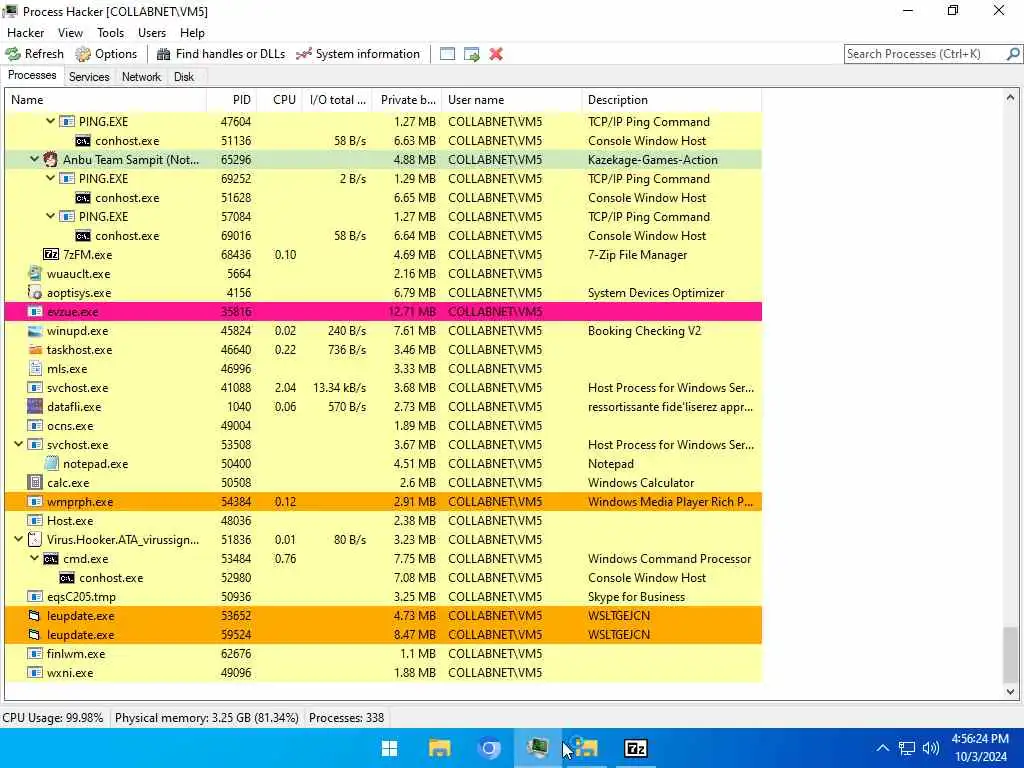
Task: Open the View menu
Action: (70, 33)
